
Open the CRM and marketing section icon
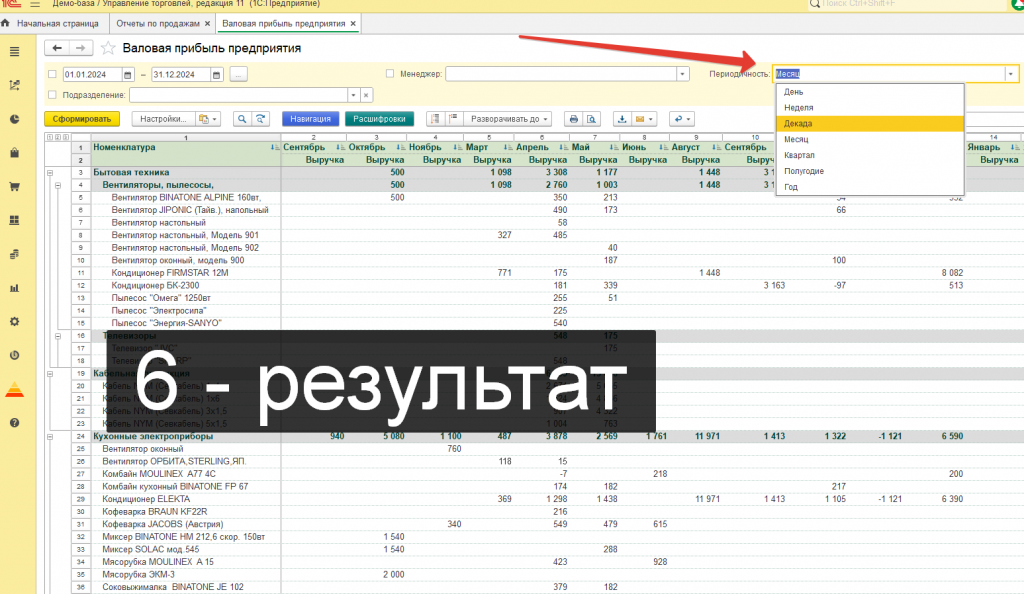coord(14,86)
